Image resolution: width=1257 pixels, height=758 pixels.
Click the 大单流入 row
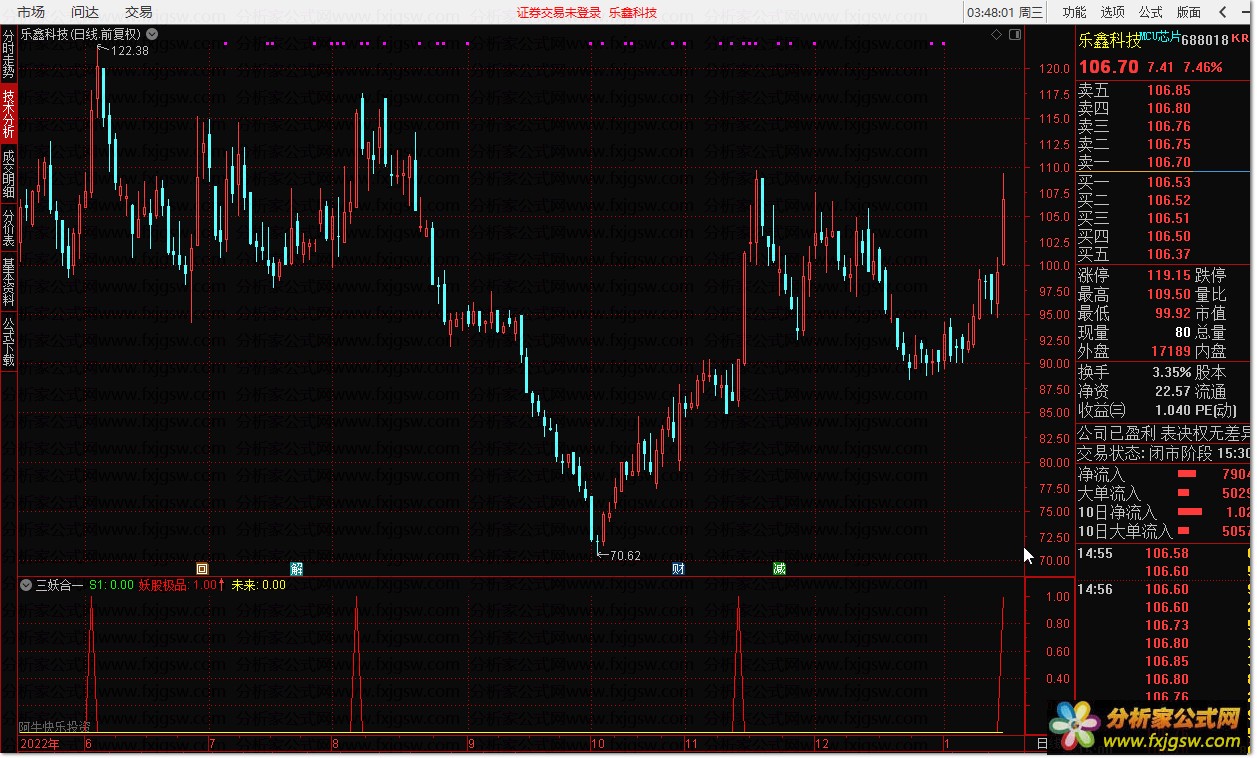(1164, 493)
